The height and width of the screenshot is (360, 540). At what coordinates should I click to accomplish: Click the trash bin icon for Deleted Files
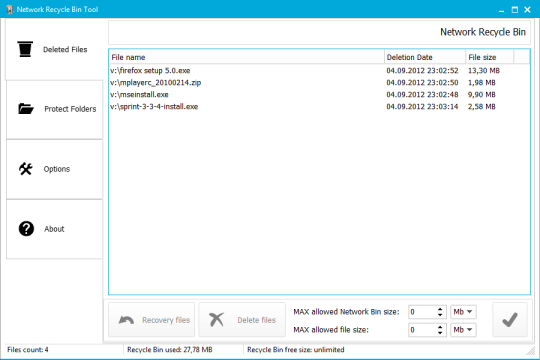(25, 49)
